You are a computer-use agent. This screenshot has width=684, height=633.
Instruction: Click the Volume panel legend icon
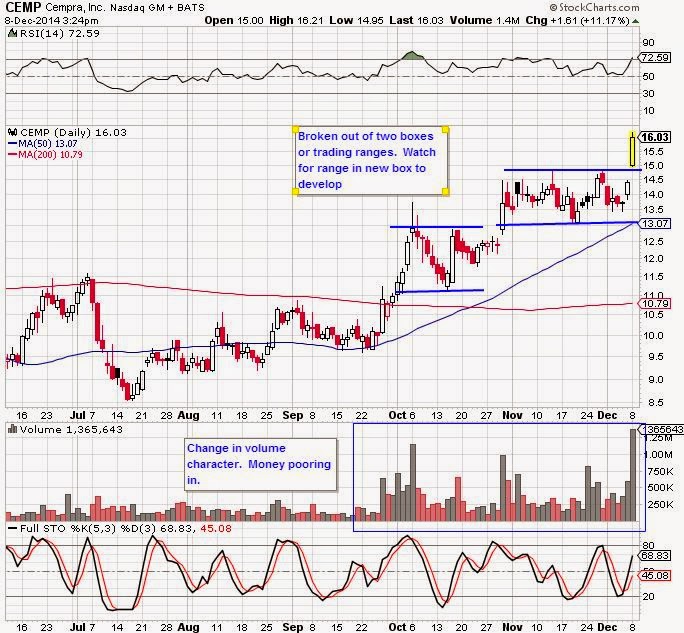pyautogui.click(x=10, y=428)
